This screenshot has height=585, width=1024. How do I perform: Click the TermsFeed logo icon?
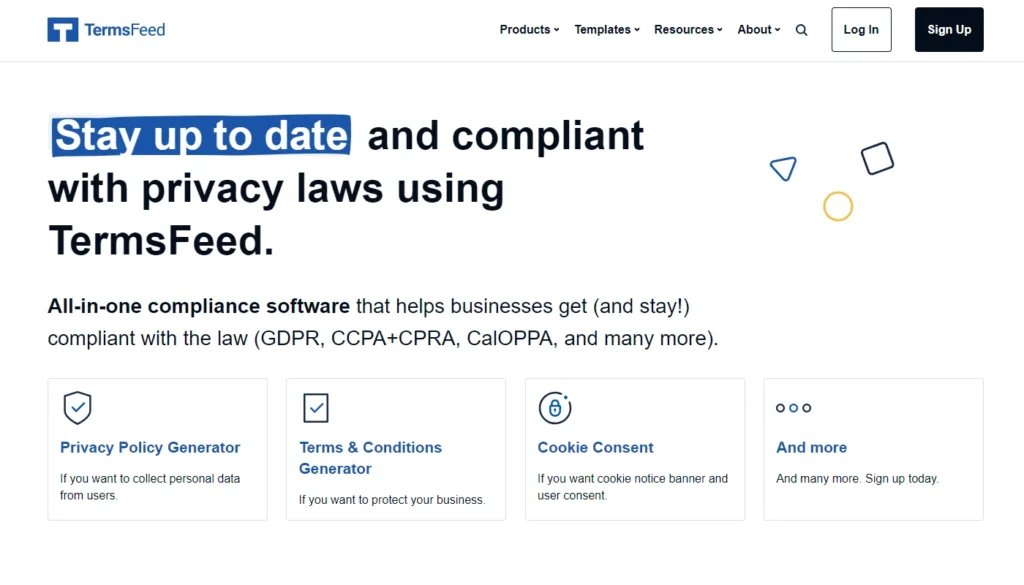coord(63,29)
